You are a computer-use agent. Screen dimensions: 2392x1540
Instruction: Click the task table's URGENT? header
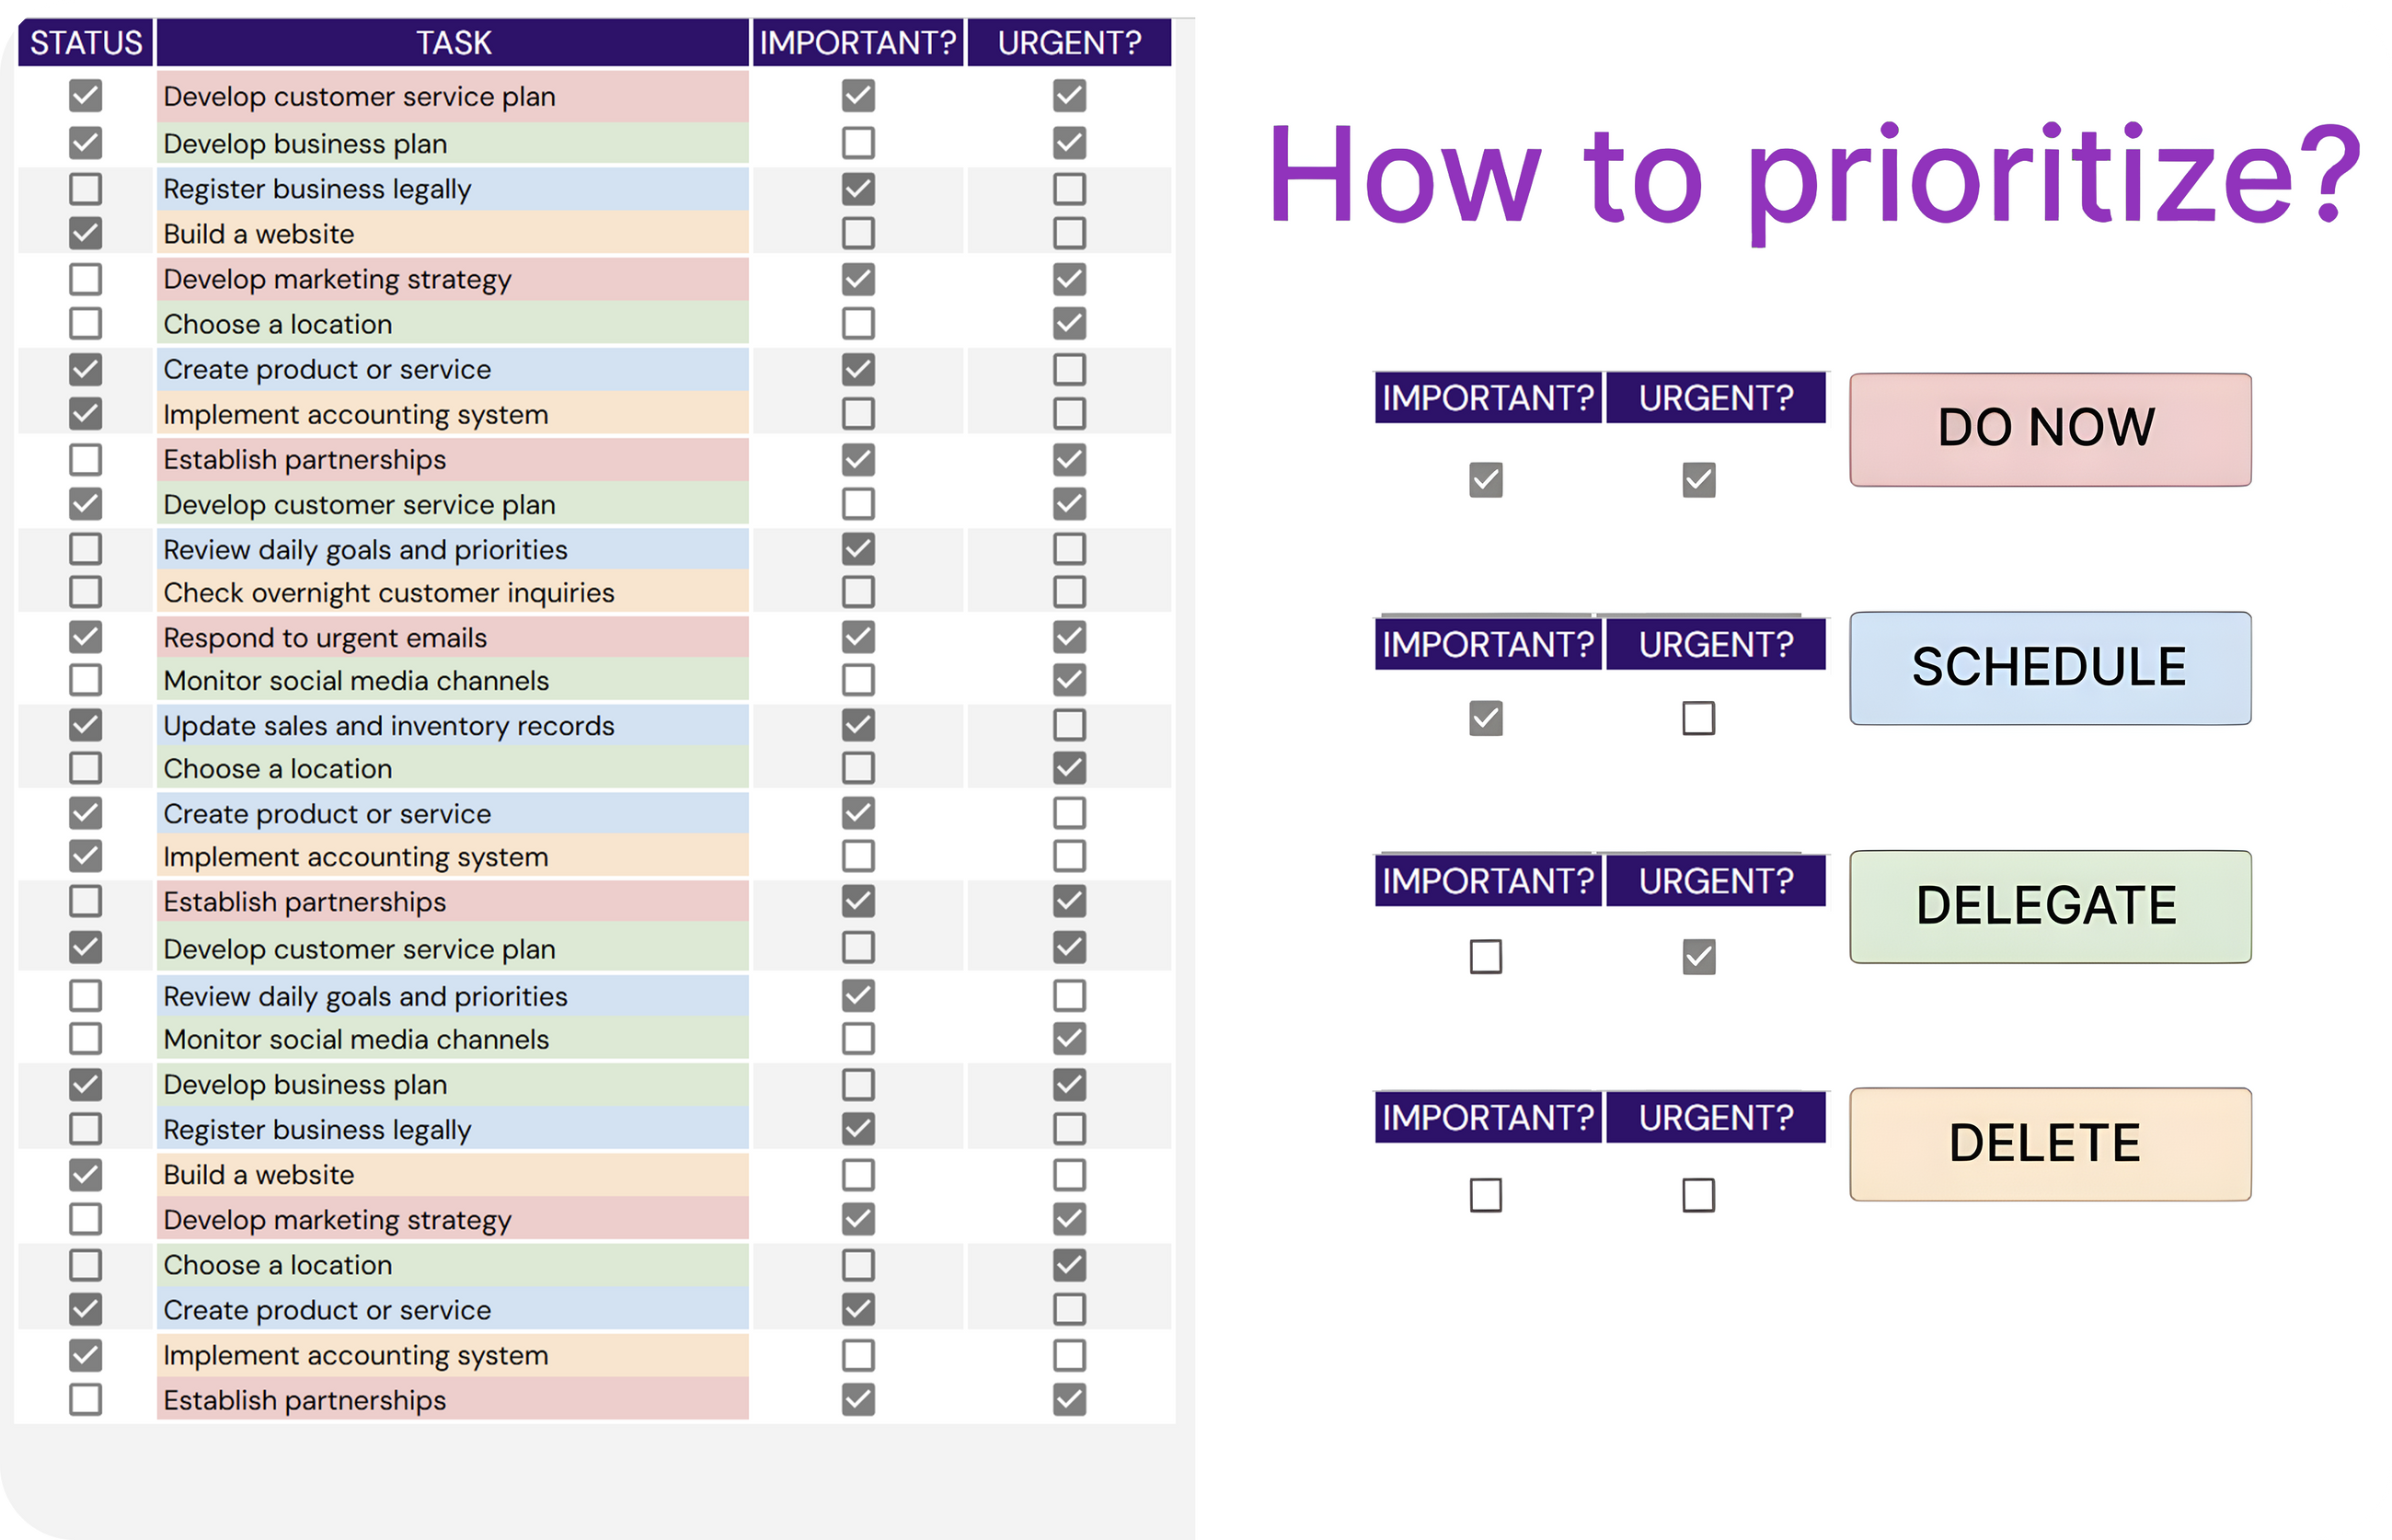(x=1069, y=43)
